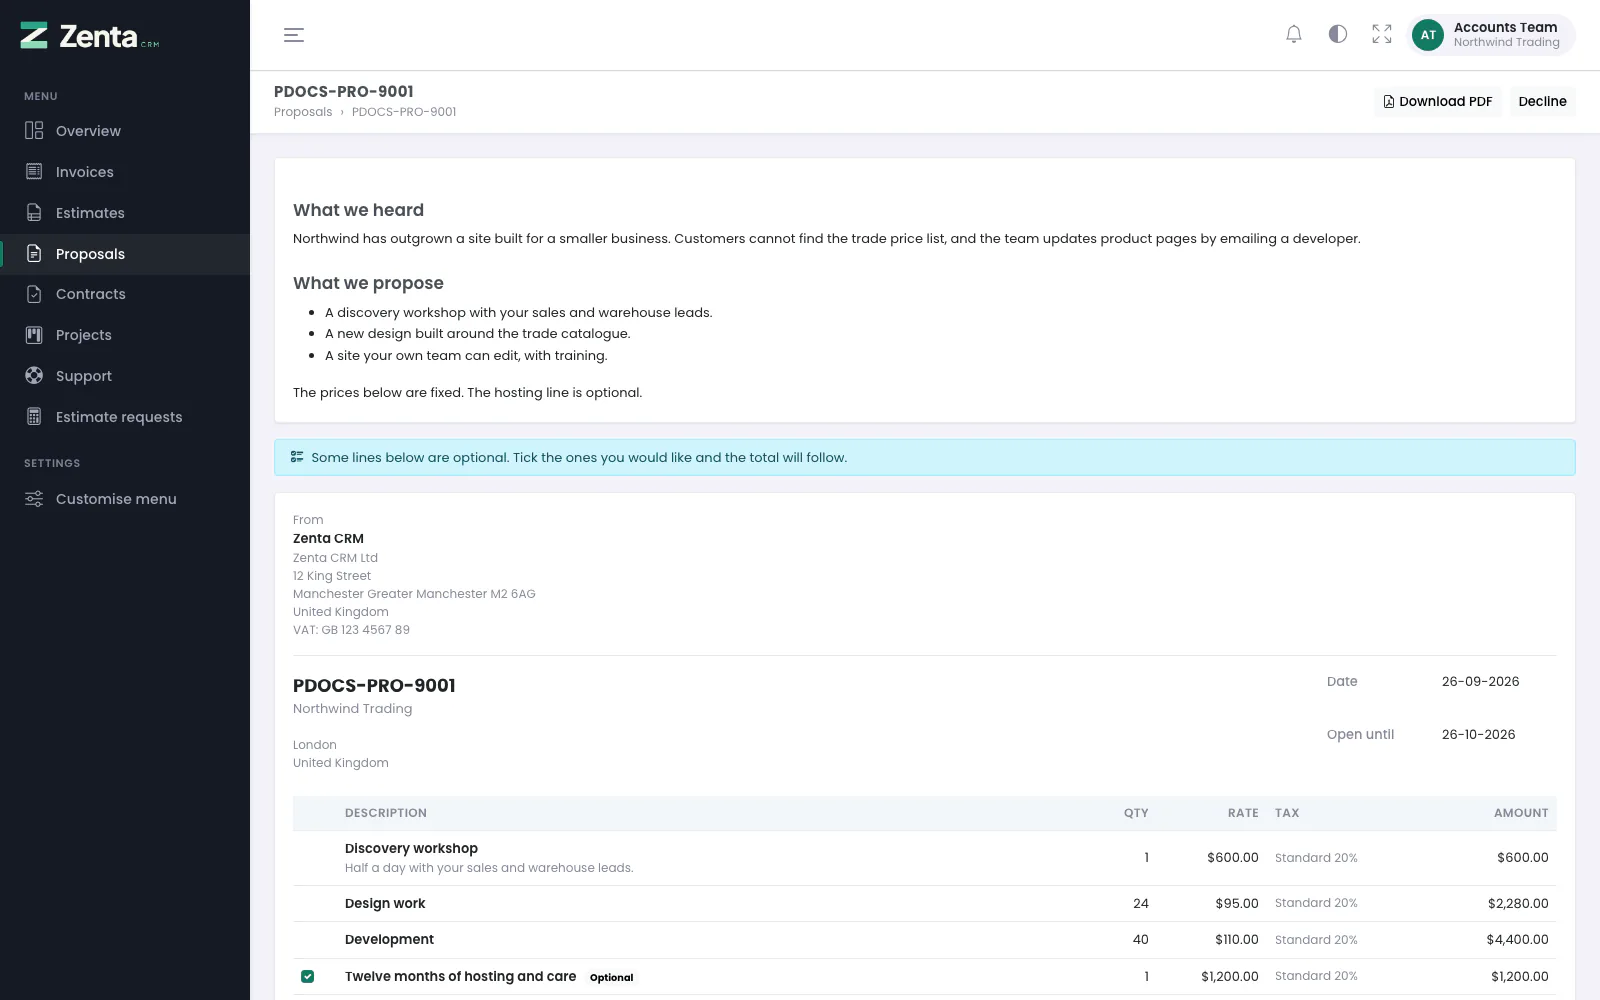Open Customise menu settings label

pyautogui.click(x=116, y=499)
